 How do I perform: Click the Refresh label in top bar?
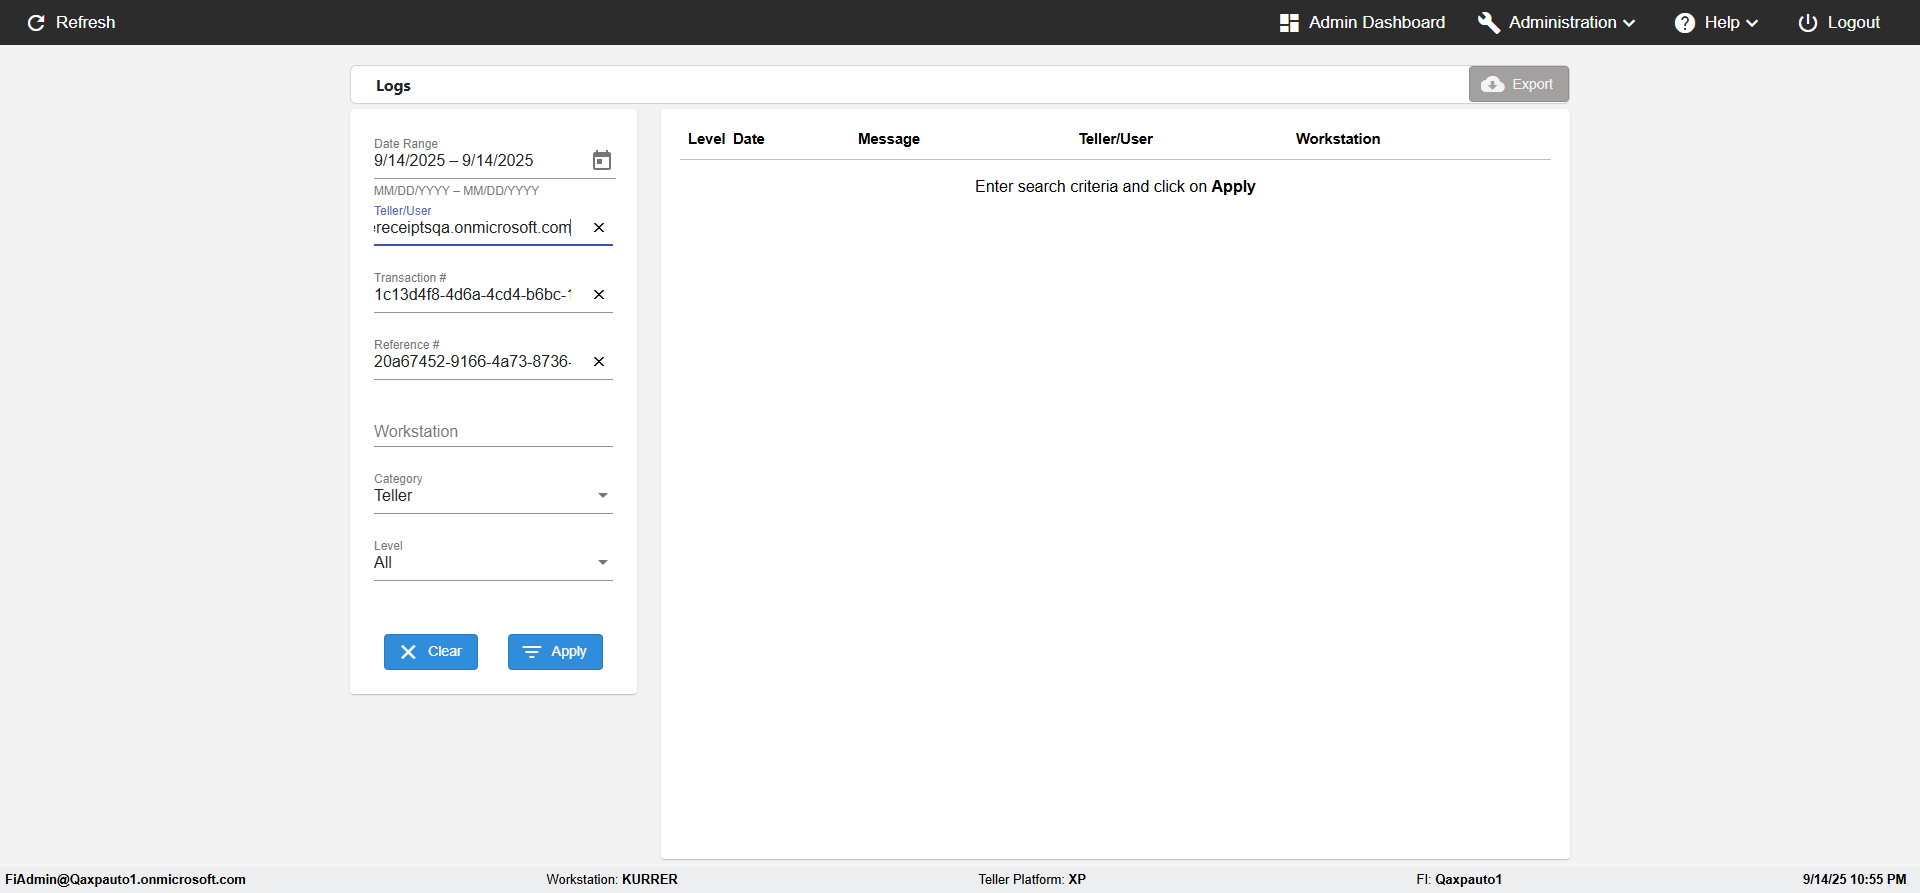coord(86,23)
